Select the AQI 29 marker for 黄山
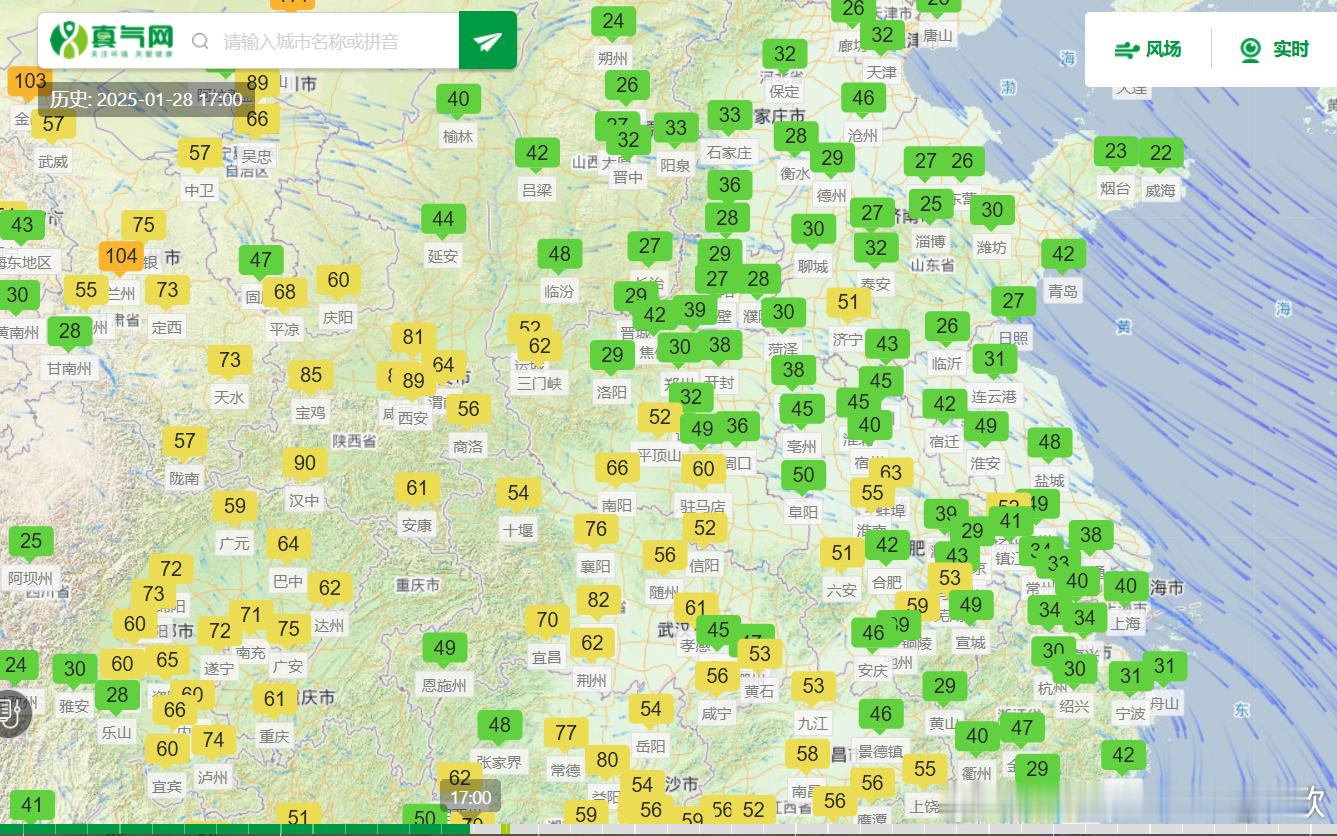Image resolution: width=1337 pixels, height=836 pixels. [945, 686]
